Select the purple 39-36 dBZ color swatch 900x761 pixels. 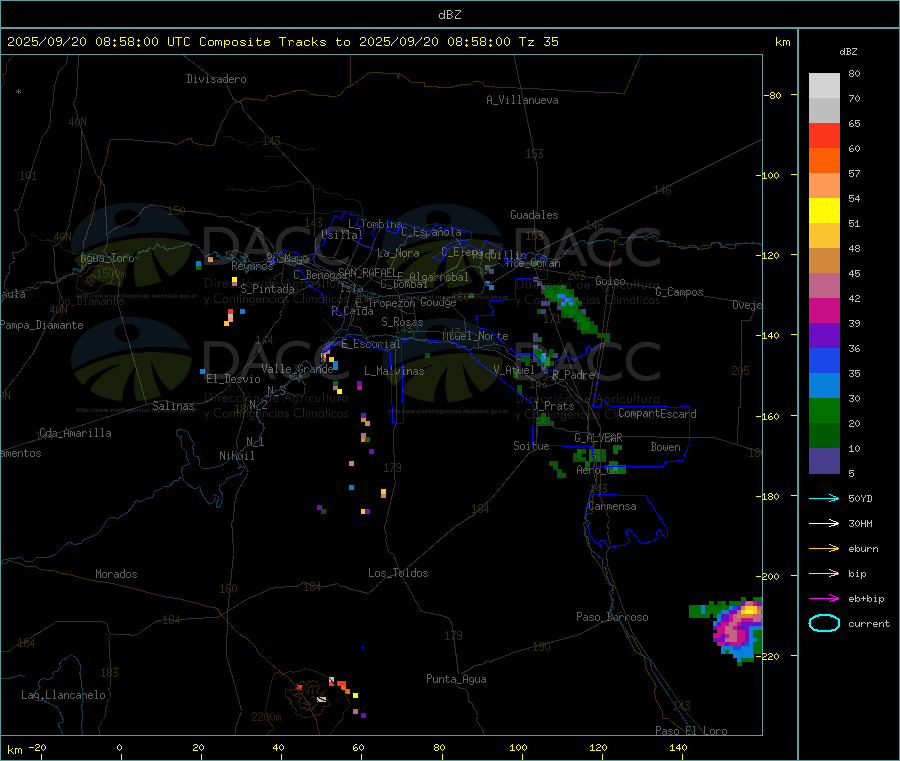click(x=824, y=336)
